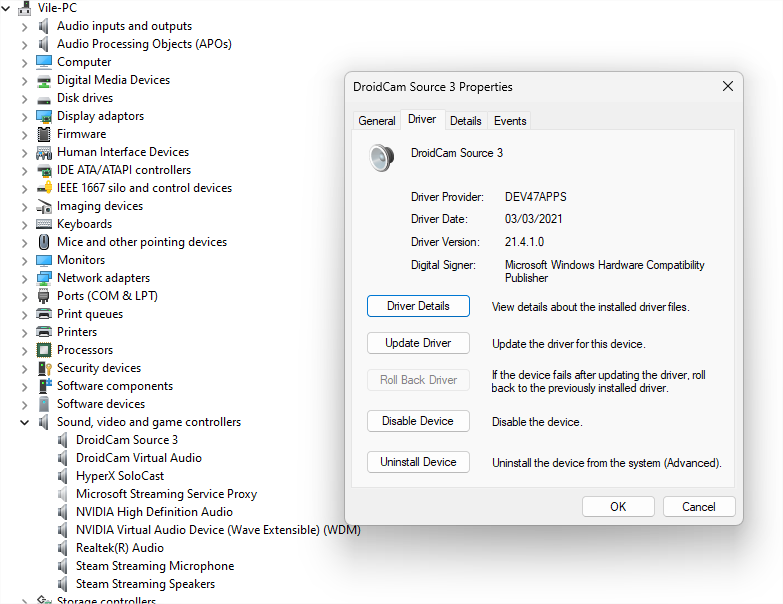
Task: Expand the Display adaptors category
Action: (24, 117)
